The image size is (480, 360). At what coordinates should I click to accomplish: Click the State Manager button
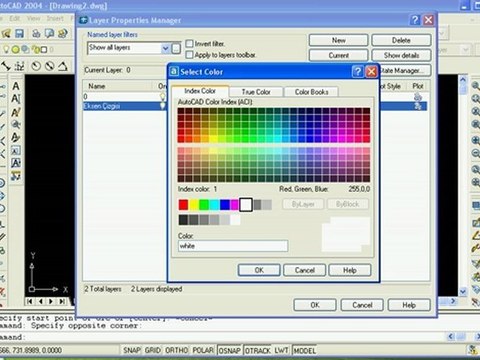pos(405,70)
